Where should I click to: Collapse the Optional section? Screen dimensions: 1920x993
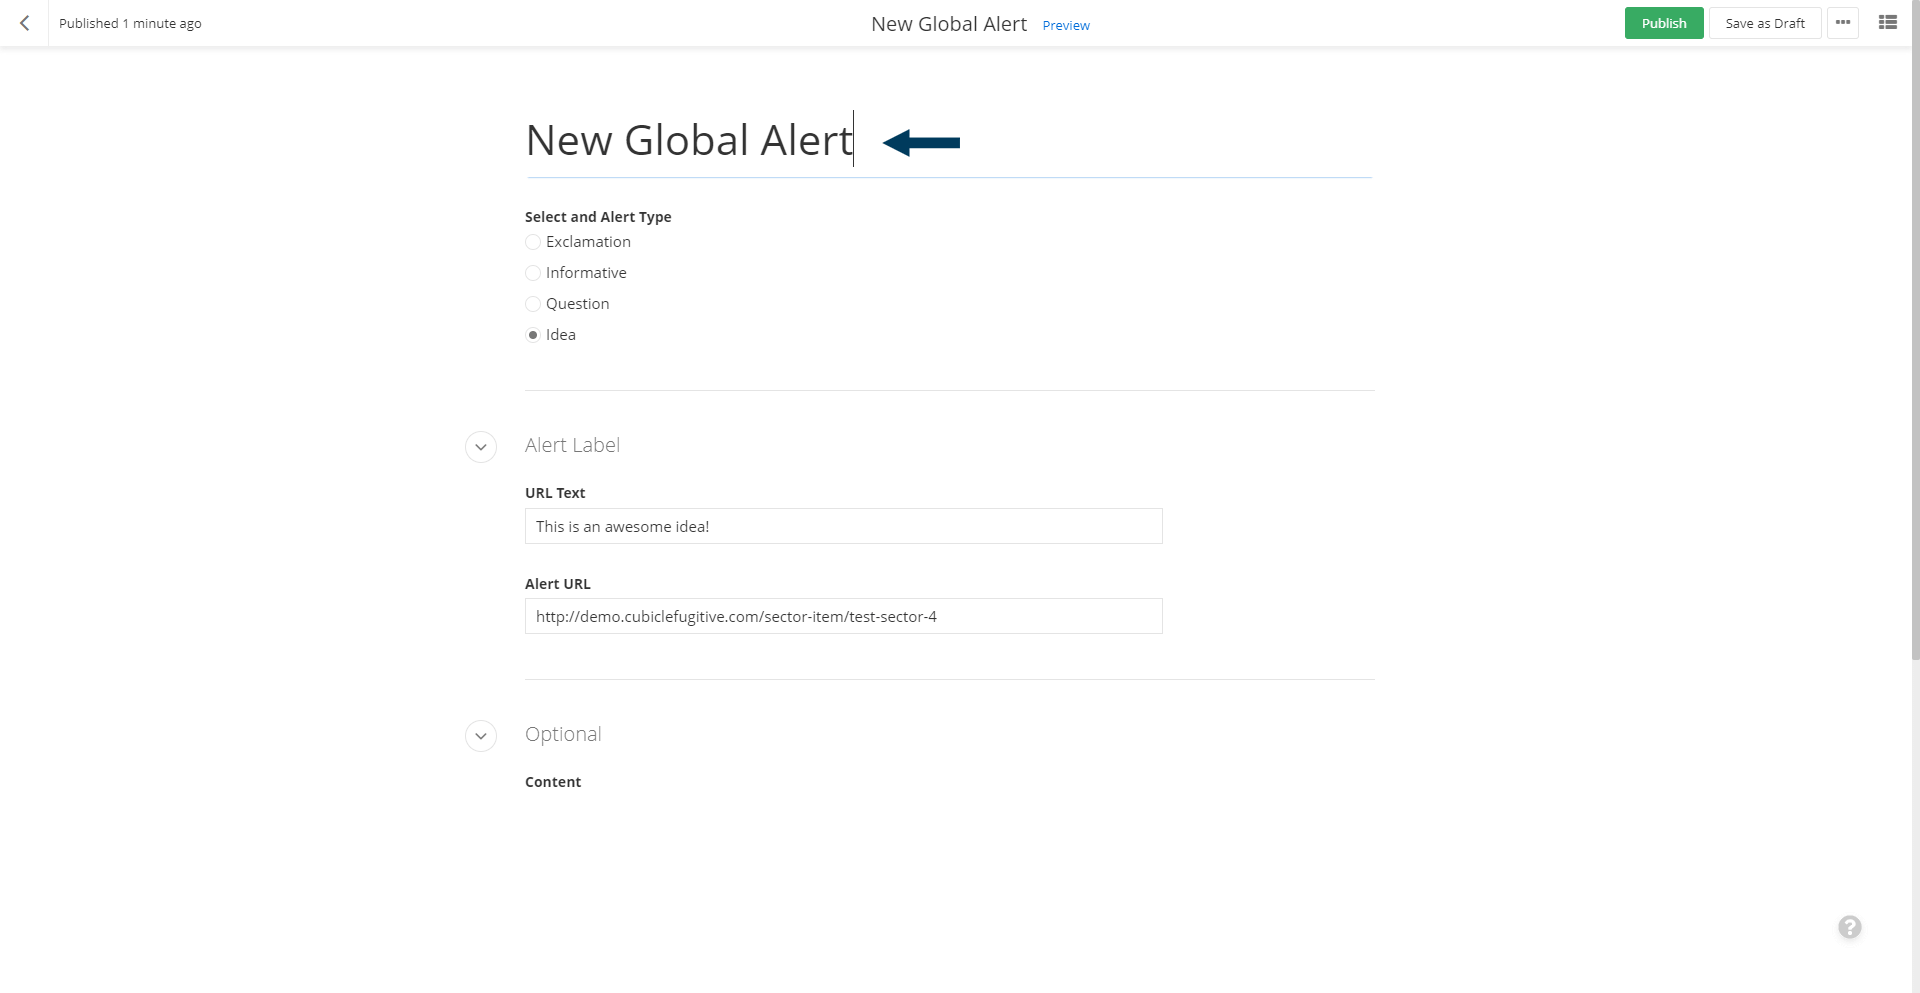point(481,736)
